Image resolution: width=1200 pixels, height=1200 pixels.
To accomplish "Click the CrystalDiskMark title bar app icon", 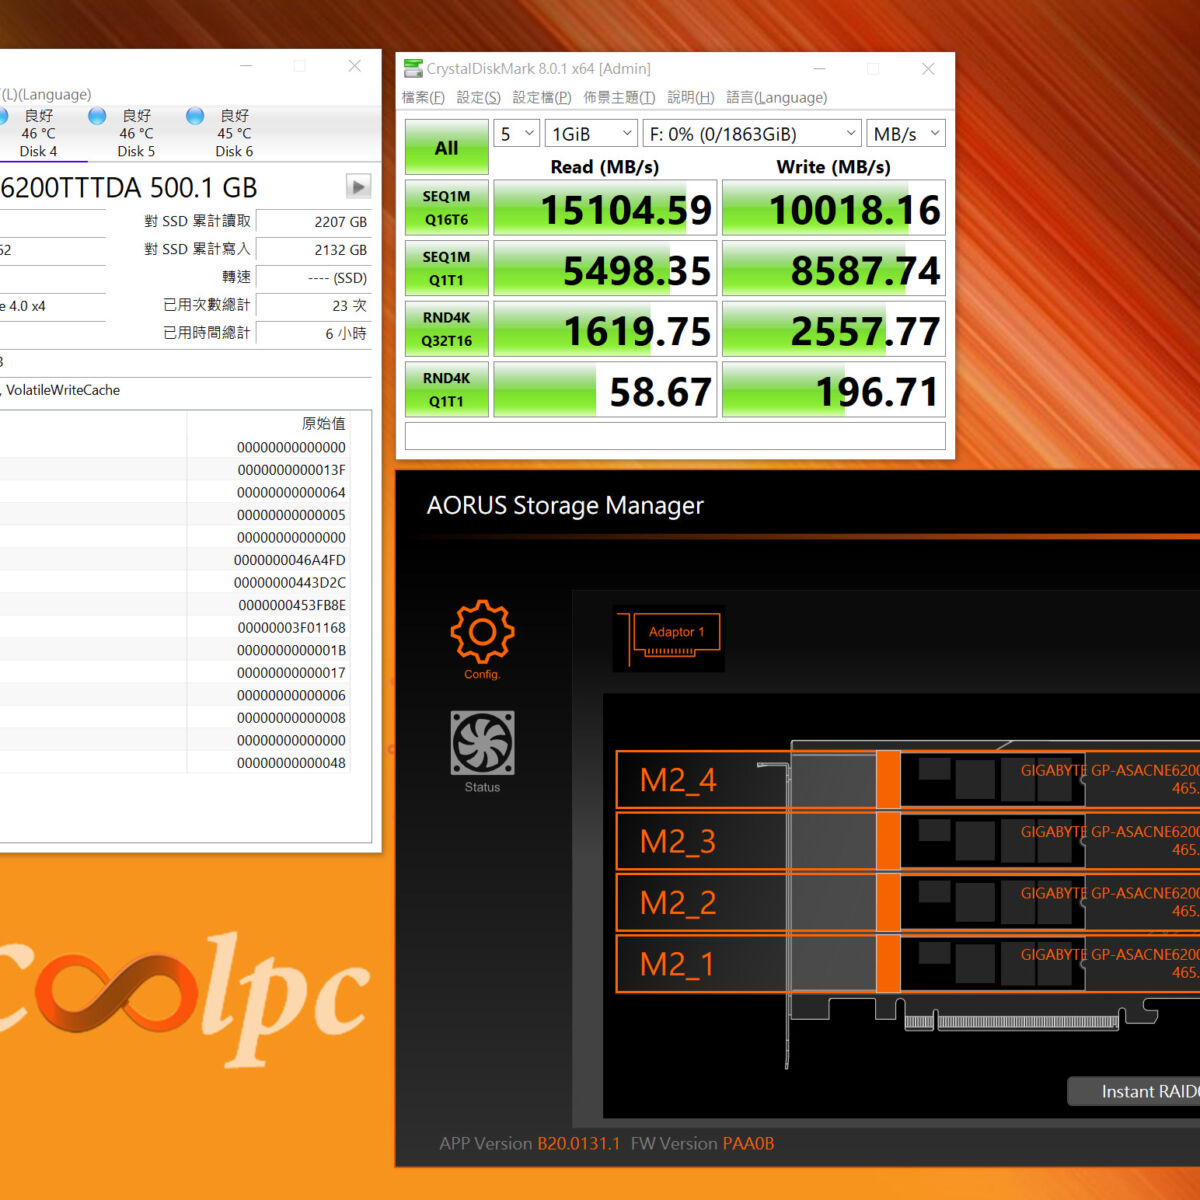I will [x=413, y=68].
